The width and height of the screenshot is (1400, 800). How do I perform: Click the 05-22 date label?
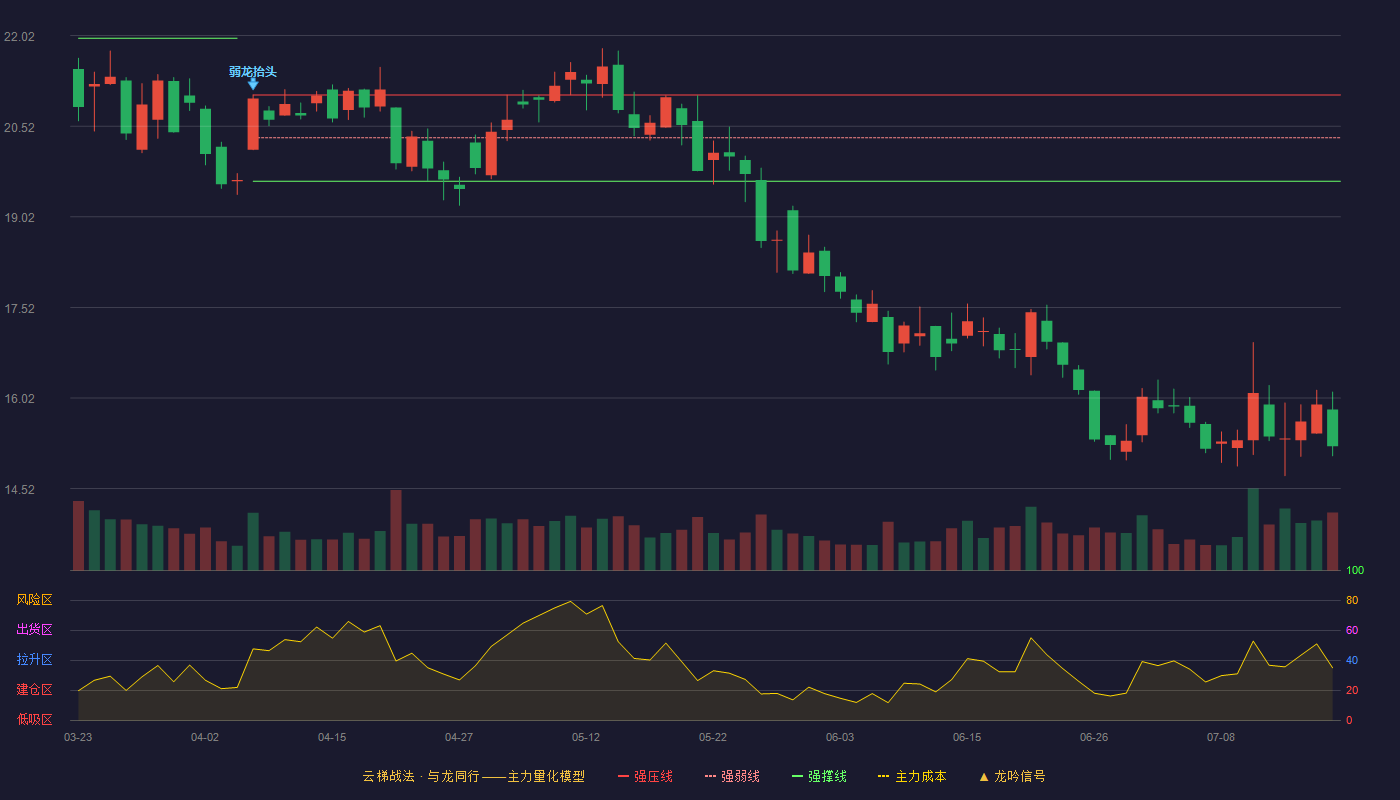(x=713, y=737)
